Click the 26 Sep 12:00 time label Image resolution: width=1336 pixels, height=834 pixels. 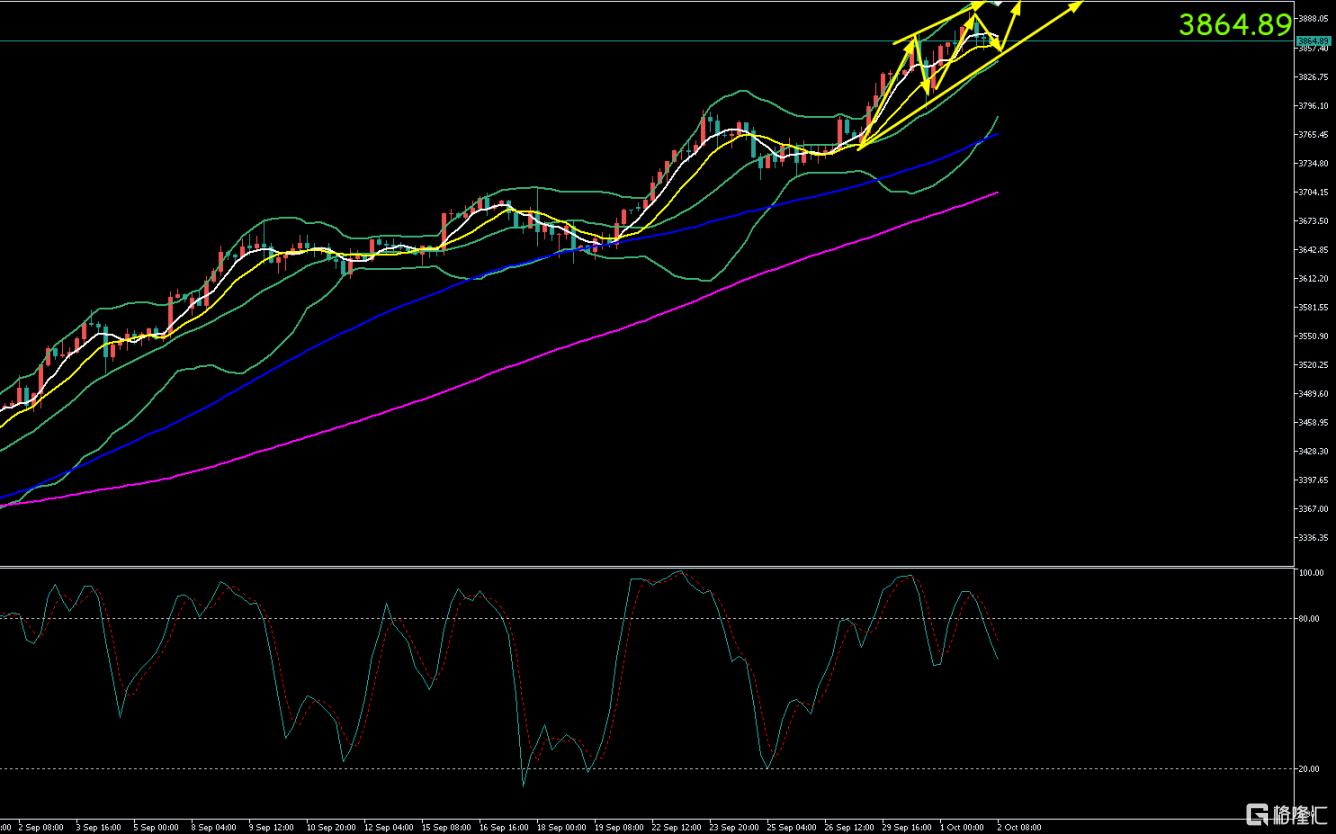[x=846, y=827]
